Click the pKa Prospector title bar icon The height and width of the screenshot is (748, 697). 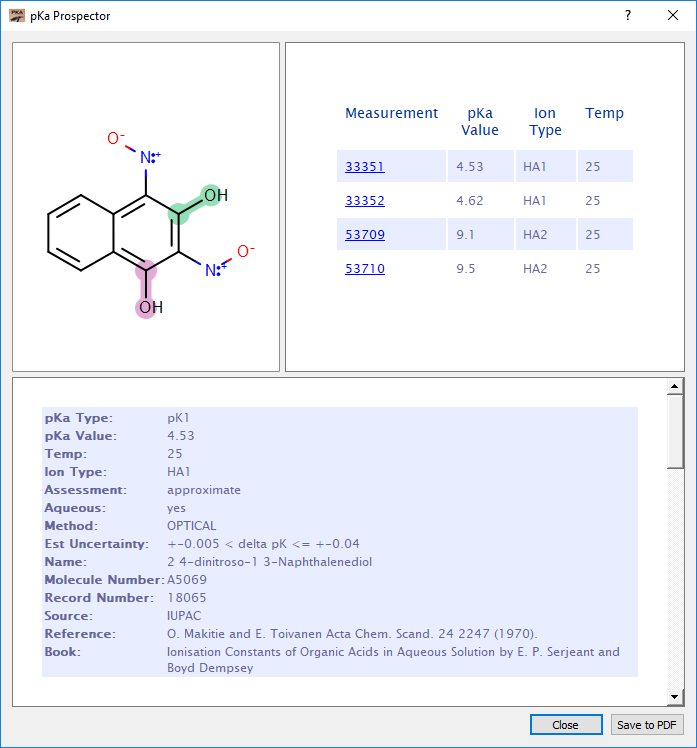[16, 16]
